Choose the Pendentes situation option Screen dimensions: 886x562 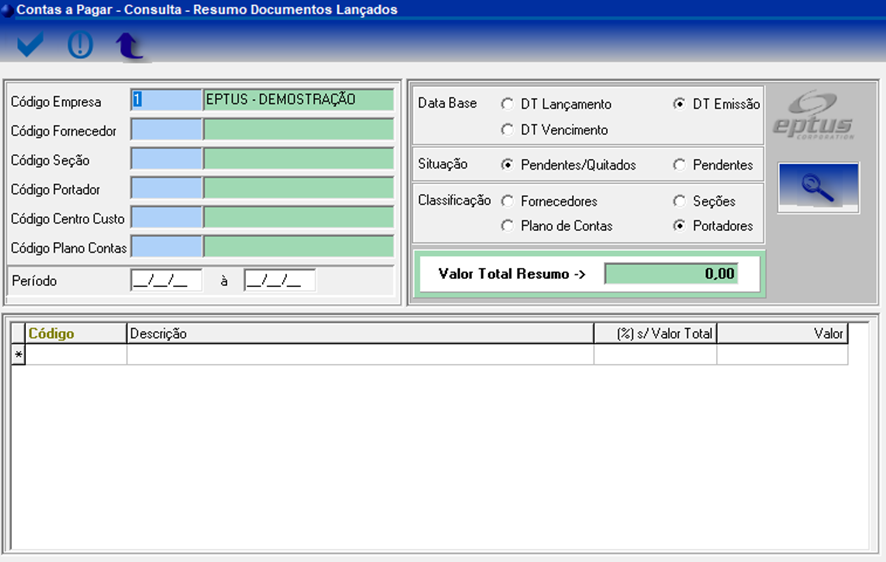680,165
